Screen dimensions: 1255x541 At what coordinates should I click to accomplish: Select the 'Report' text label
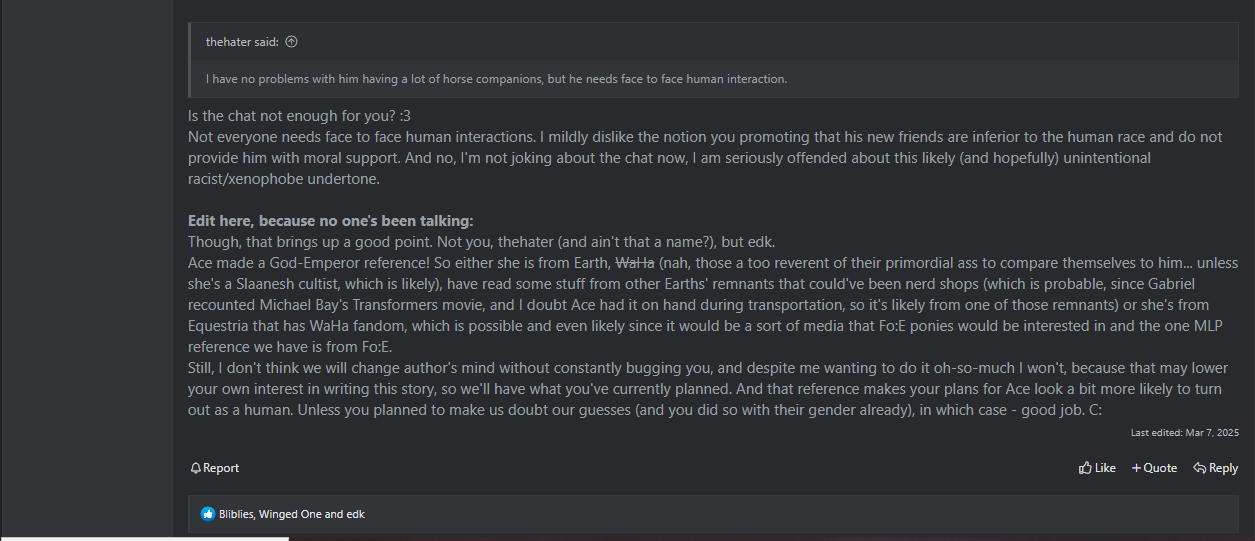(x=221, y=468)
